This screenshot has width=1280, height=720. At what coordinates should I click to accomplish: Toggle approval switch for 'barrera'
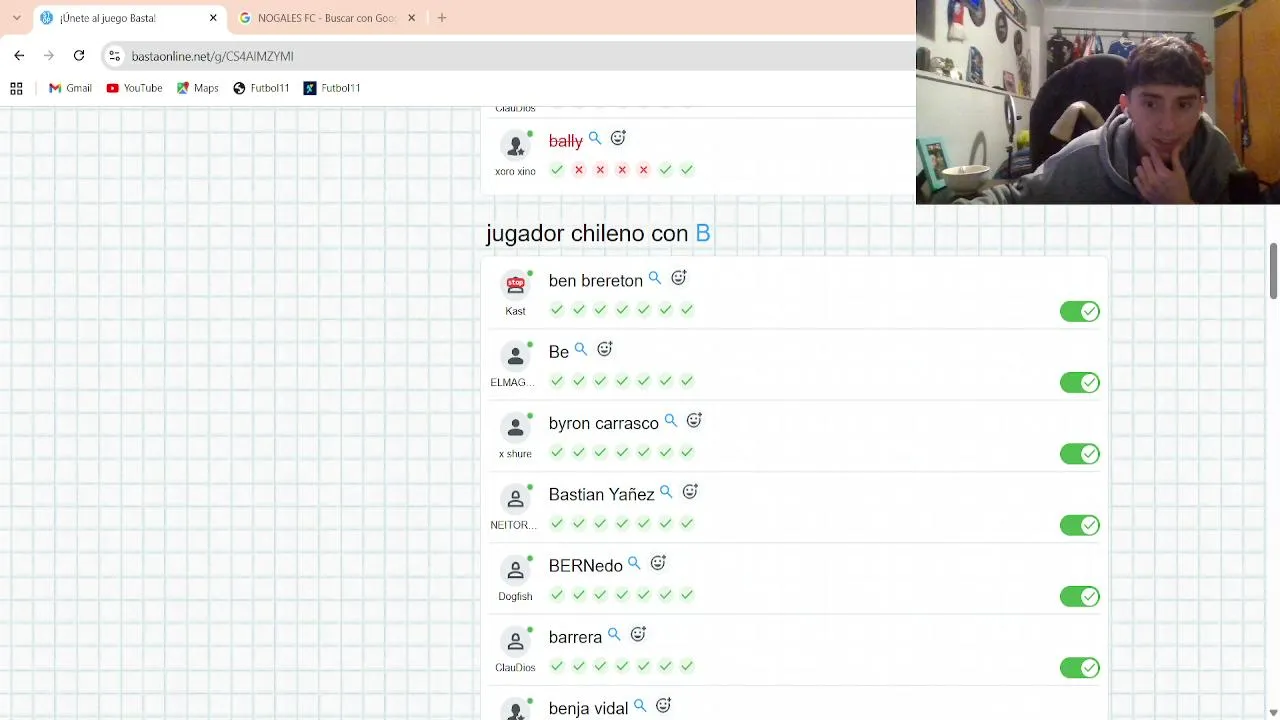(x=1080, y=668)
